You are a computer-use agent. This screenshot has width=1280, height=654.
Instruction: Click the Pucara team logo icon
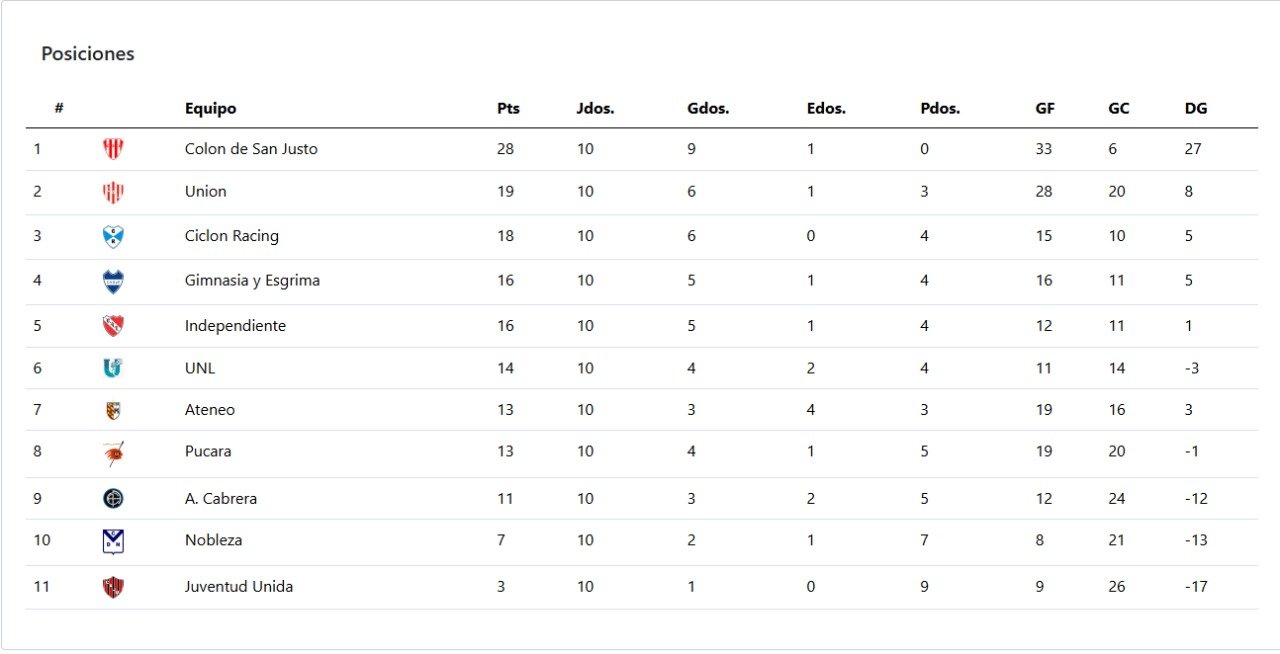113,453
